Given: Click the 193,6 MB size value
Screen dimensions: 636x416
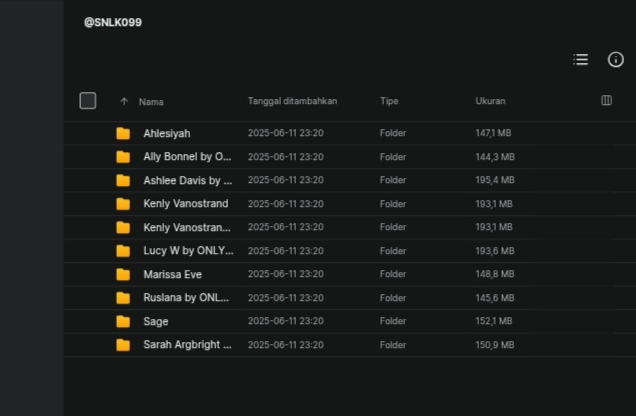Looking at the screenshot, I should pos(495,251).
